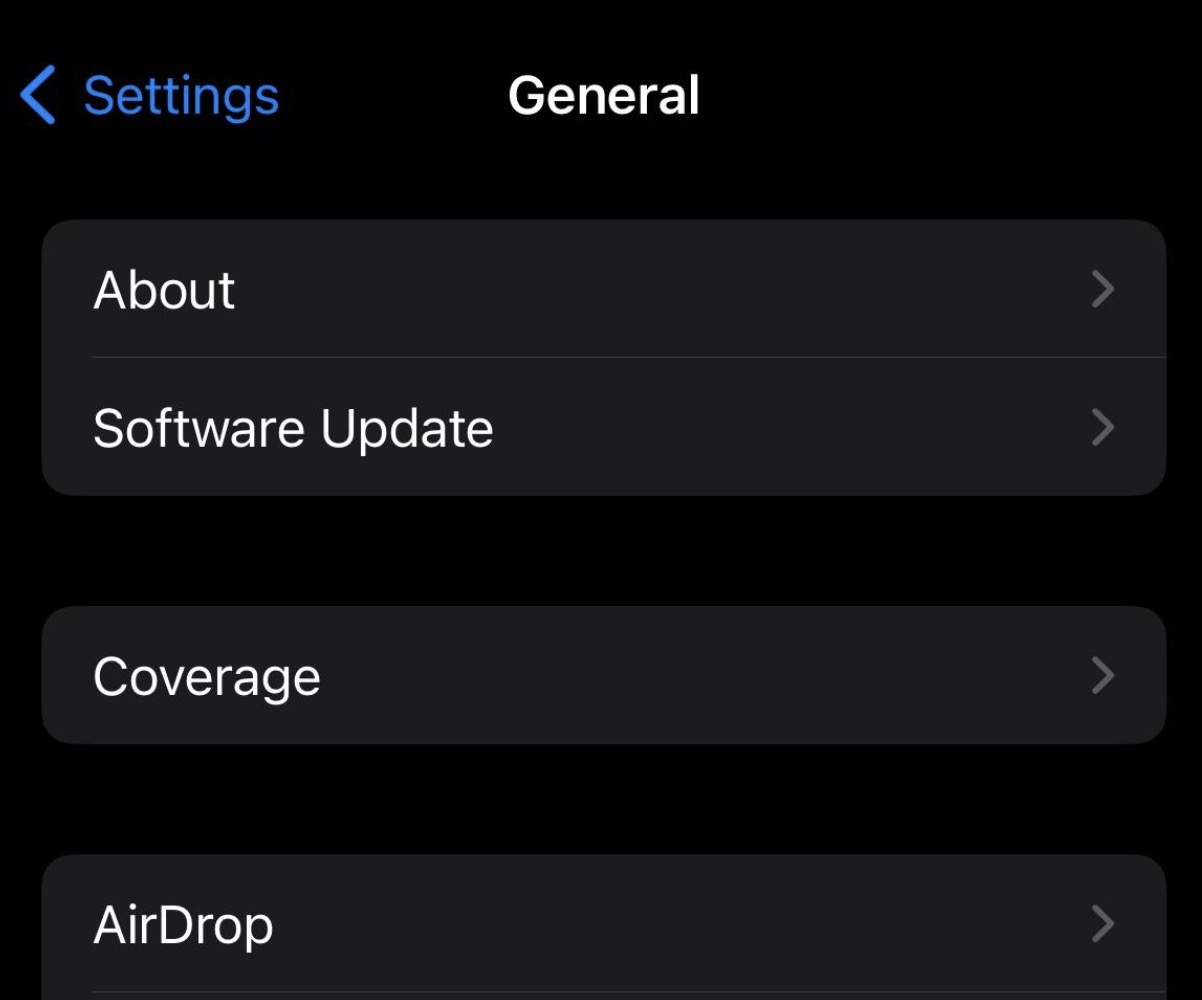Screen dimensions: 1202x1000
Task: Go back via the Settings link
Action: 180,96
